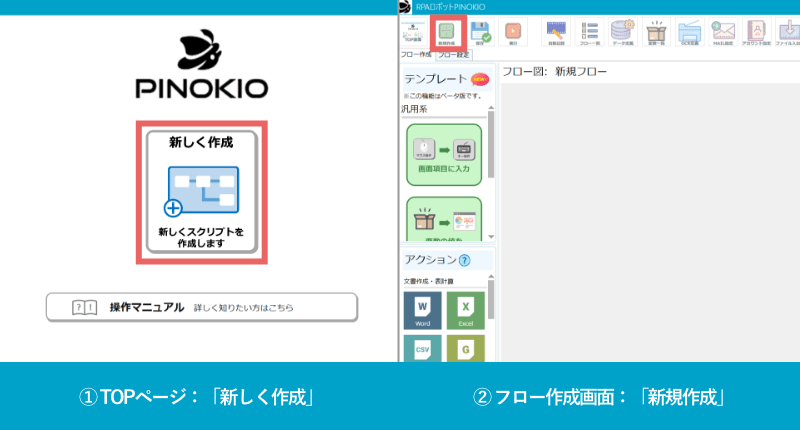The width and height of the screenshot is (800, 430).
Task: Switch to the フロー設定 tab
Action: pos(454,55)
